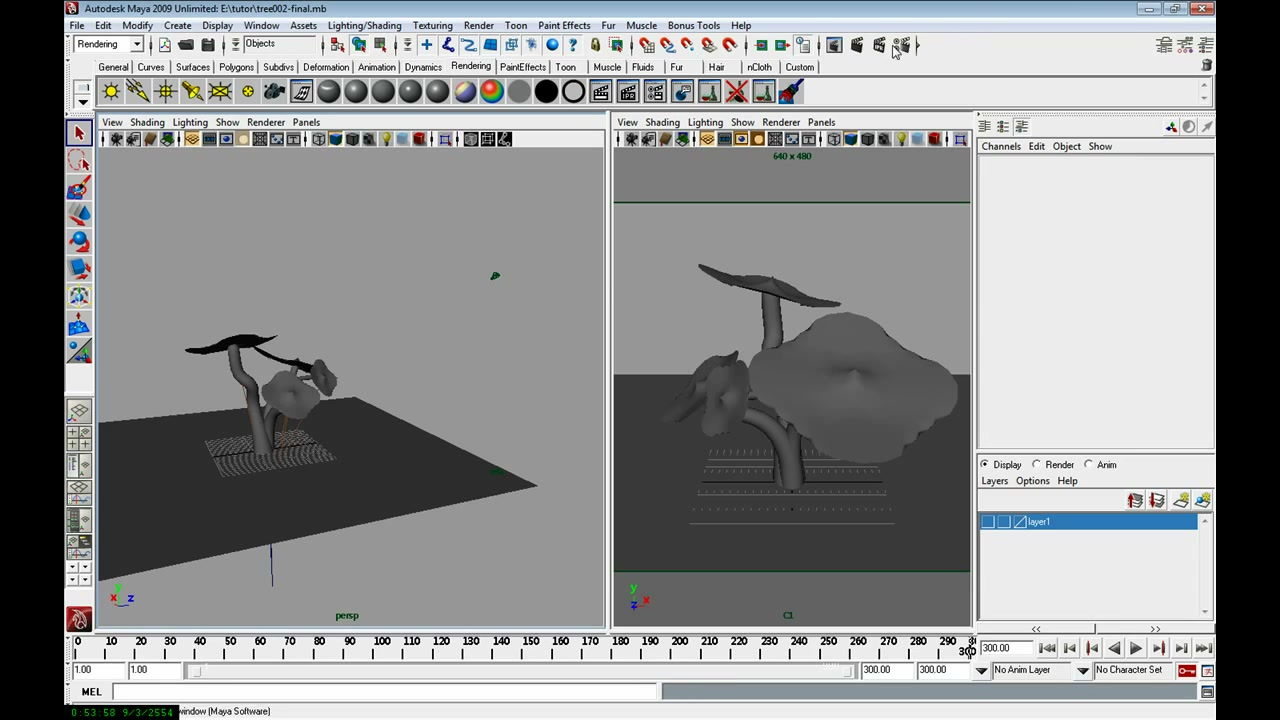Viewport: 1280px width, 720px height.
Task: Create a directional light from shelf
Action: [138, 92]
